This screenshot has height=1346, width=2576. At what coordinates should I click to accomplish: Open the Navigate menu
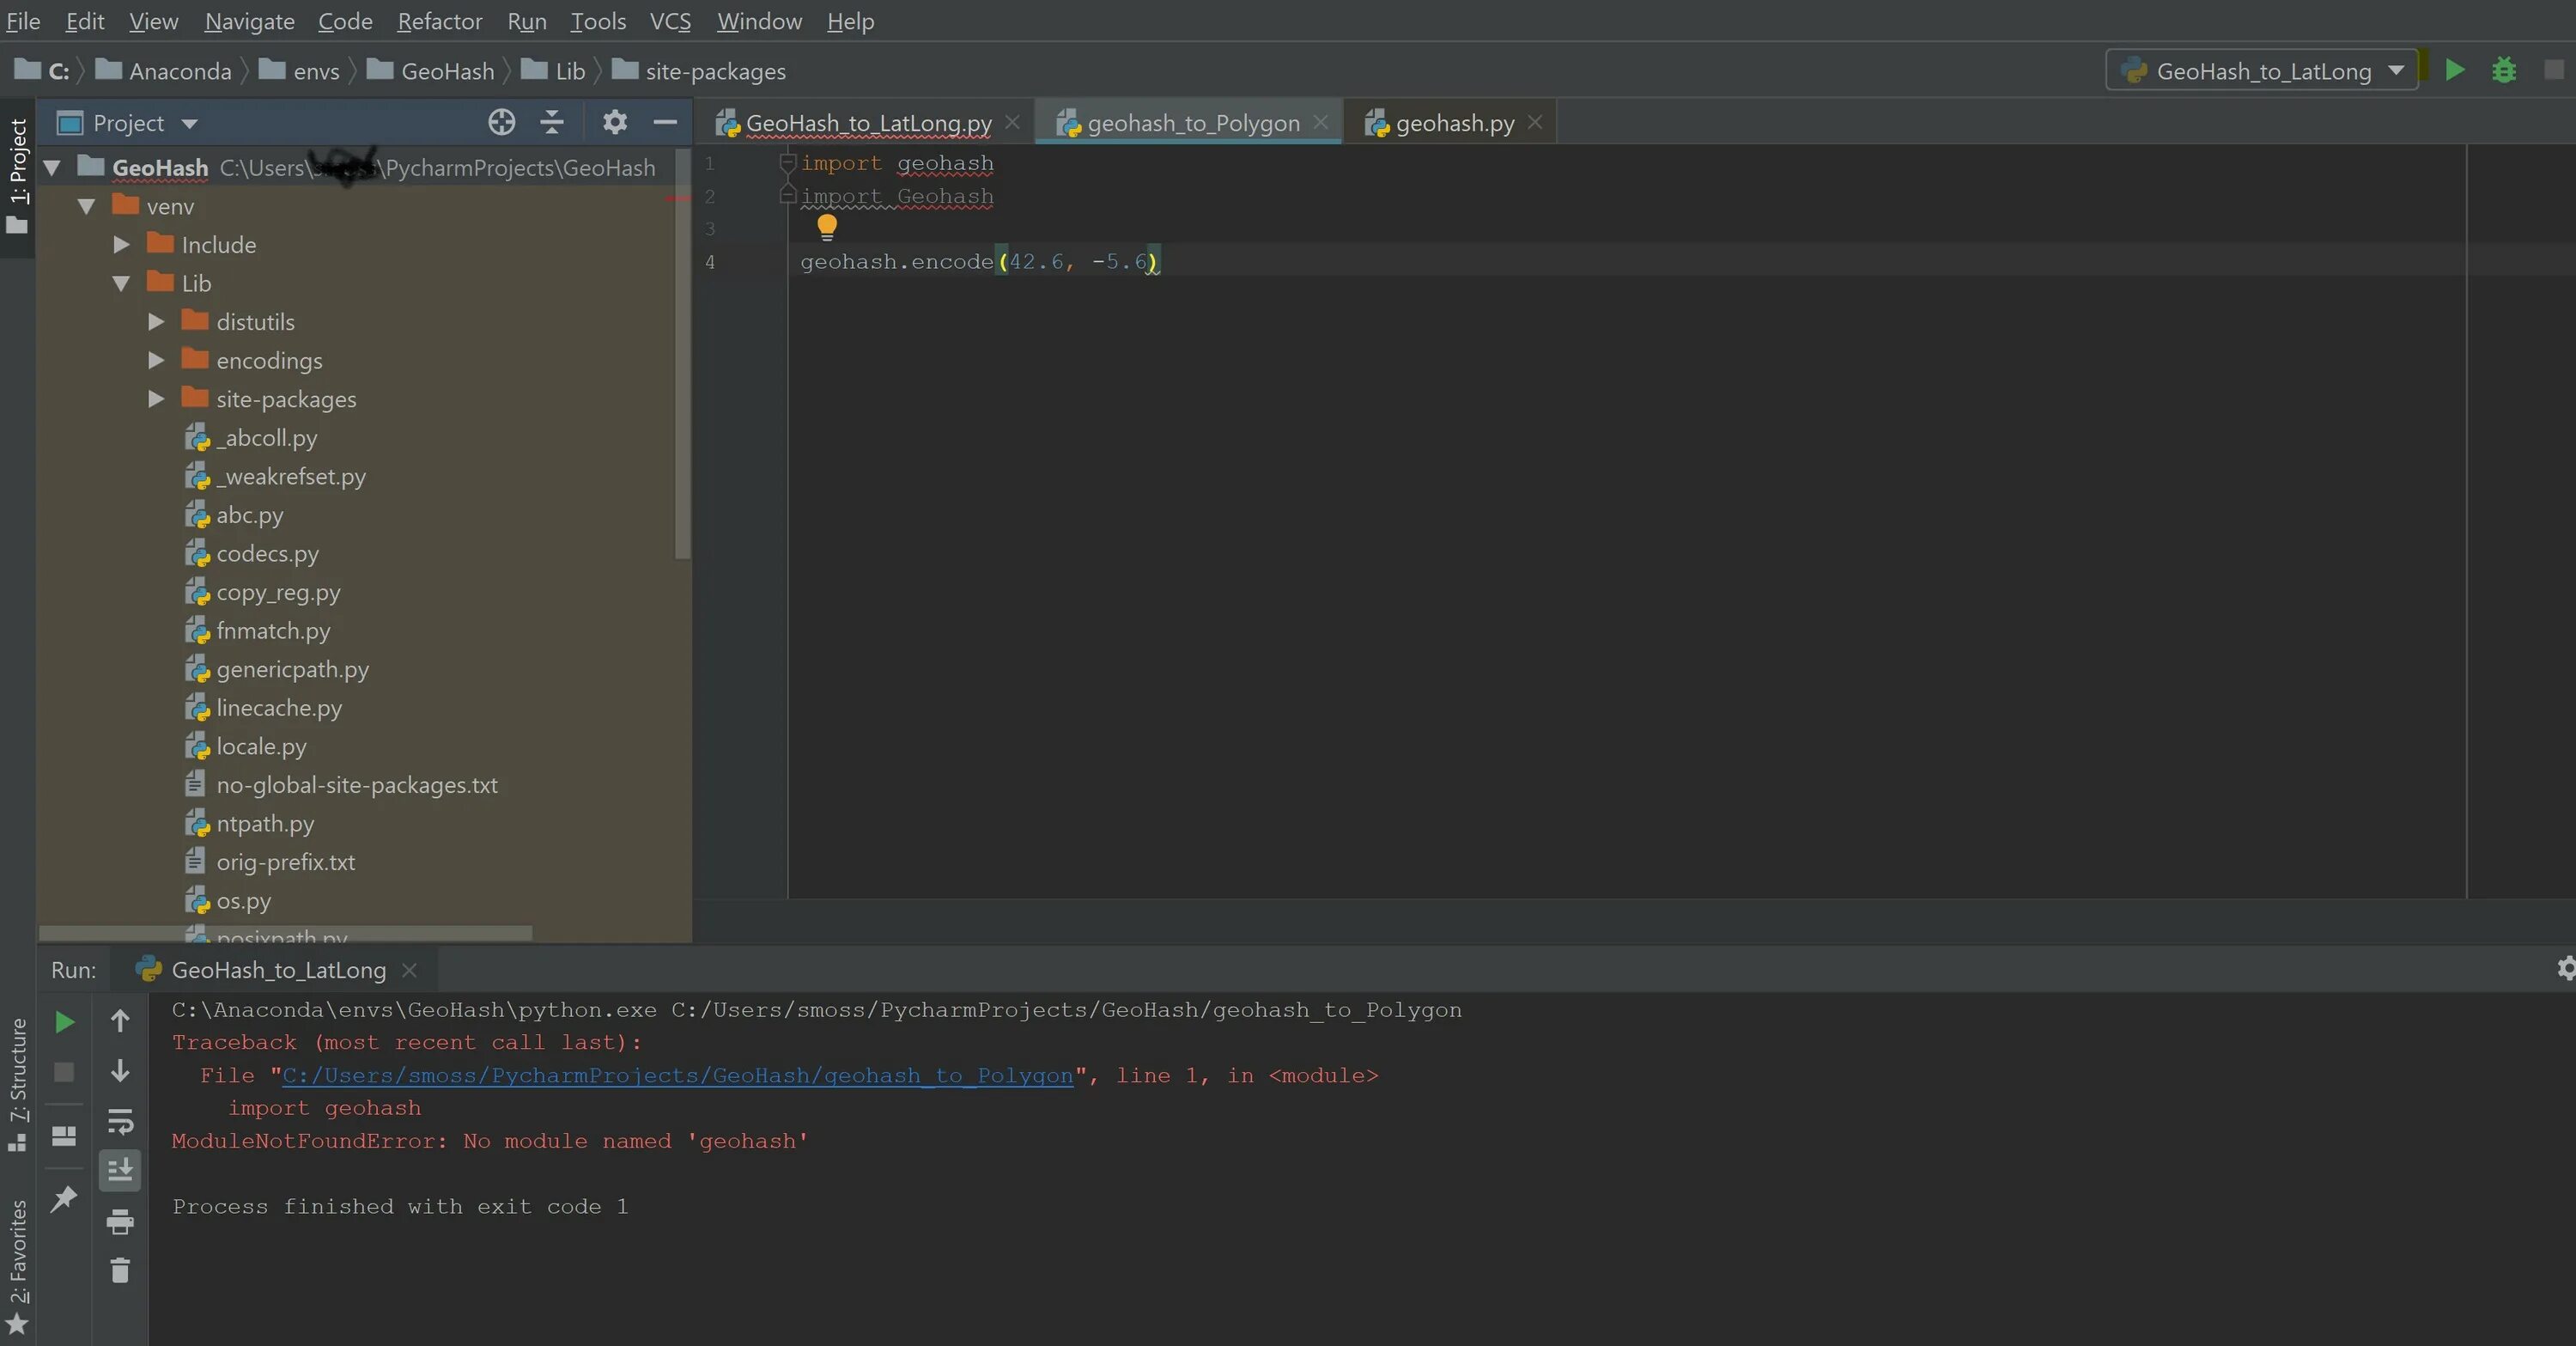[x=250, y=21]
